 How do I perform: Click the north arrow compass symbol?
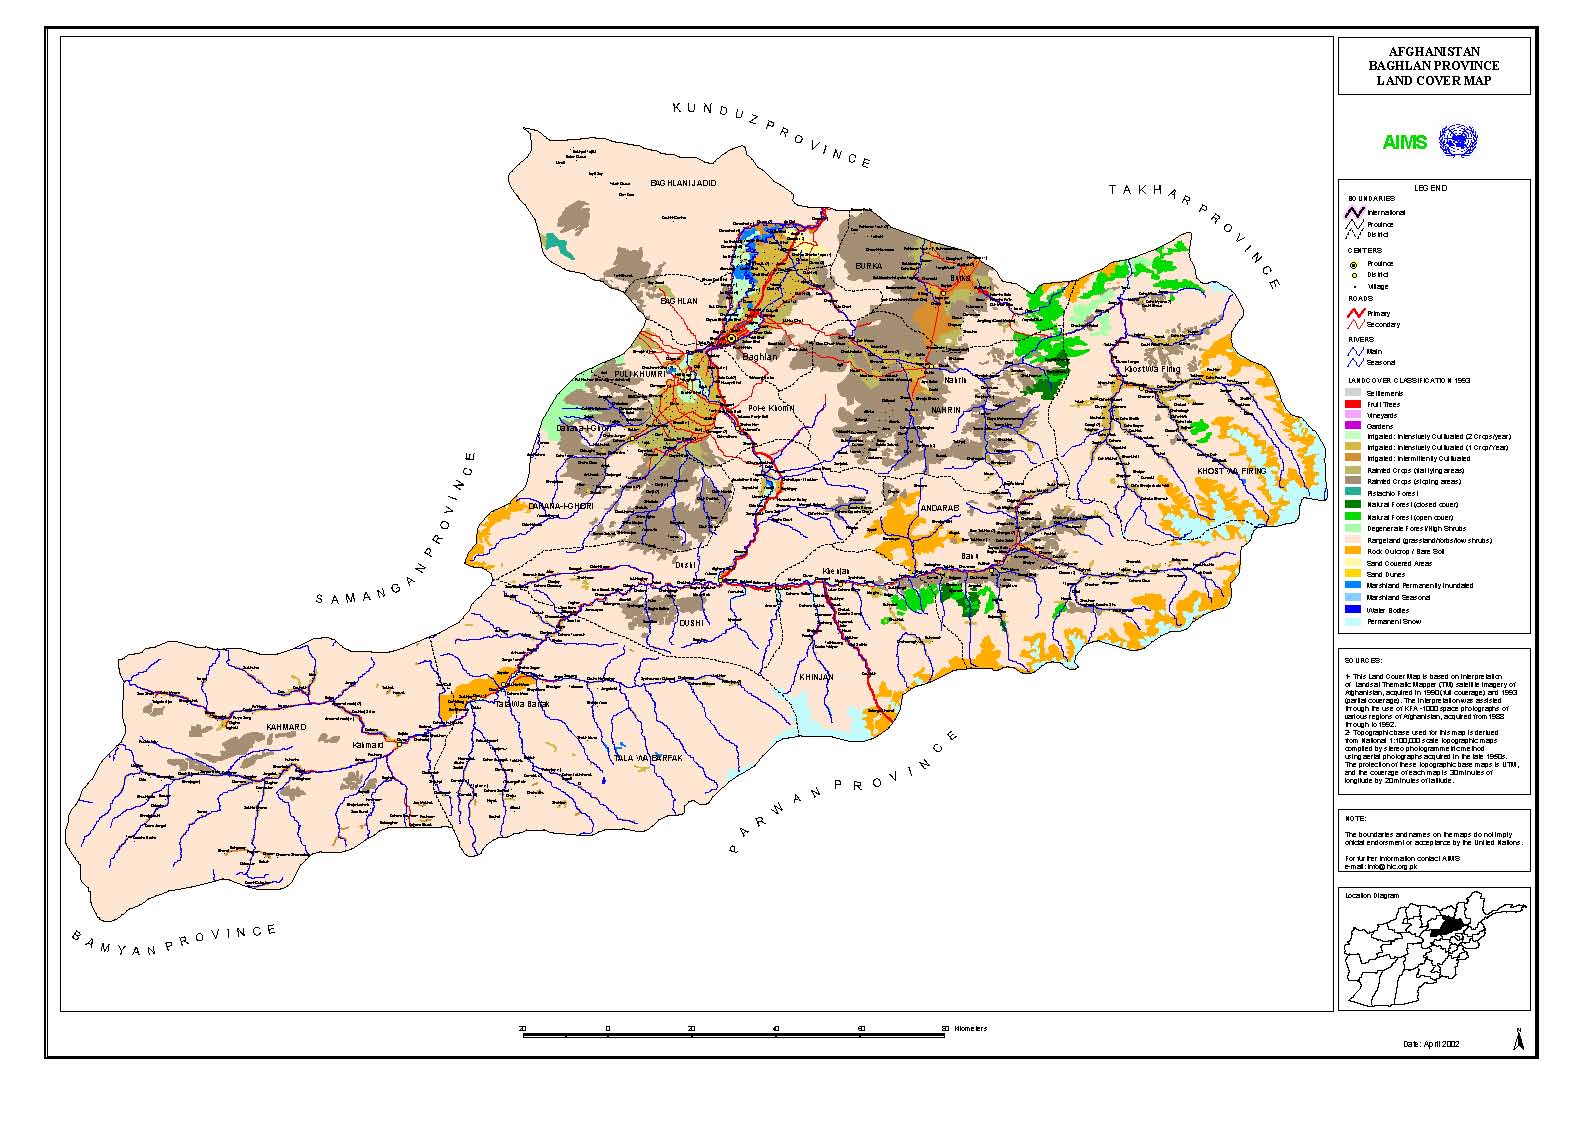coord(1518,1039)
